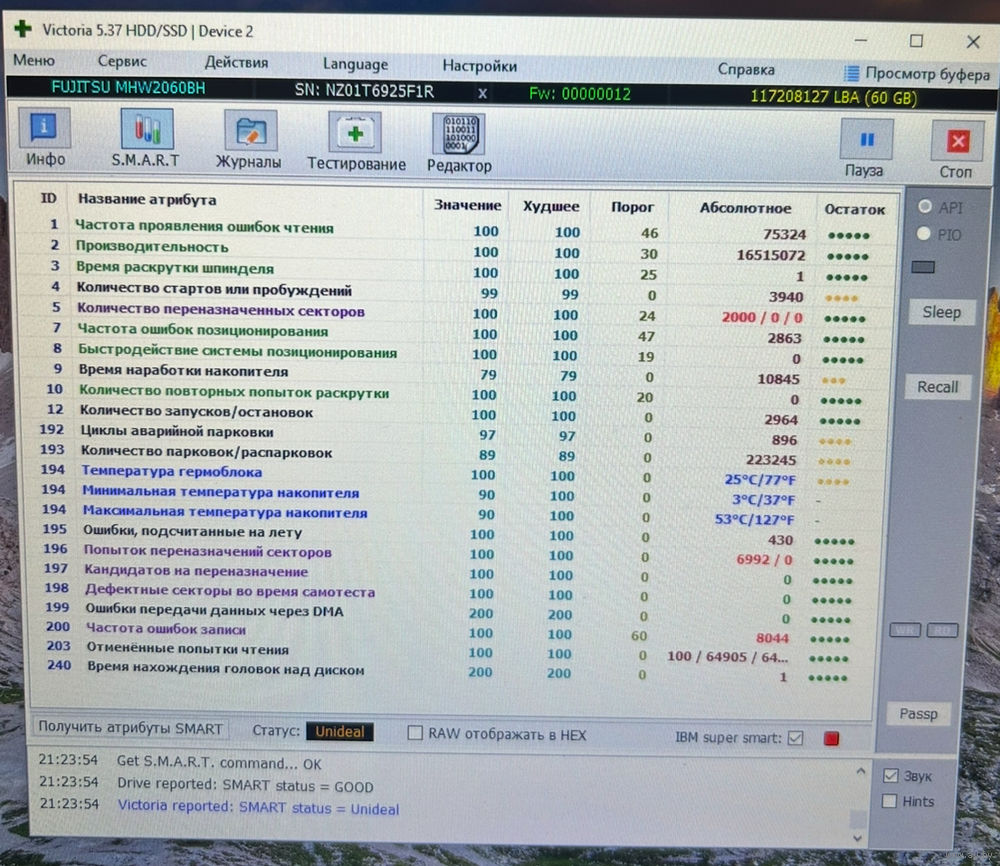
Task: Click the Худшее column header
Action: click(x=551, y=206)
